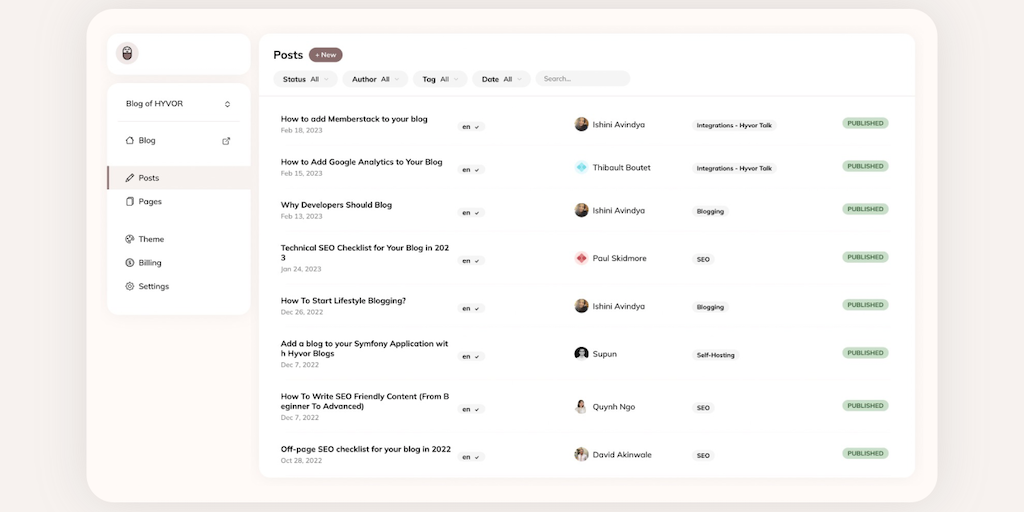Screen dimensions: 1024x512
Task: Open post How to add Memberstack to your blog
Action: click(x=354, y=119)
